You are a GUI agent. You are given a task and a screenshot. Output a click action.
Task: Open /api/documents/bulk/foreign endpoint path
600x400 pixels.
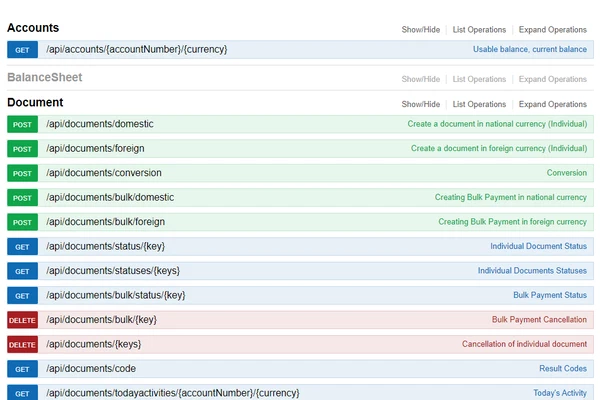pyautogui.click(x=106, y=222)
